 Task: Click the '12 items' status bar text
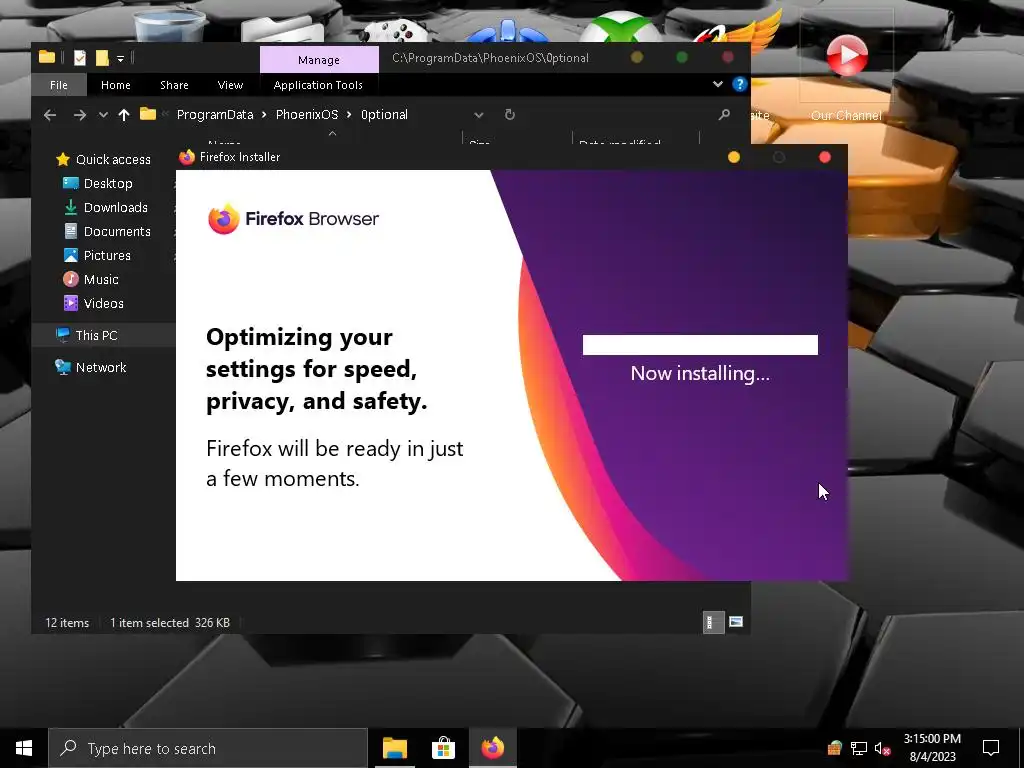(x=67, y=622)
